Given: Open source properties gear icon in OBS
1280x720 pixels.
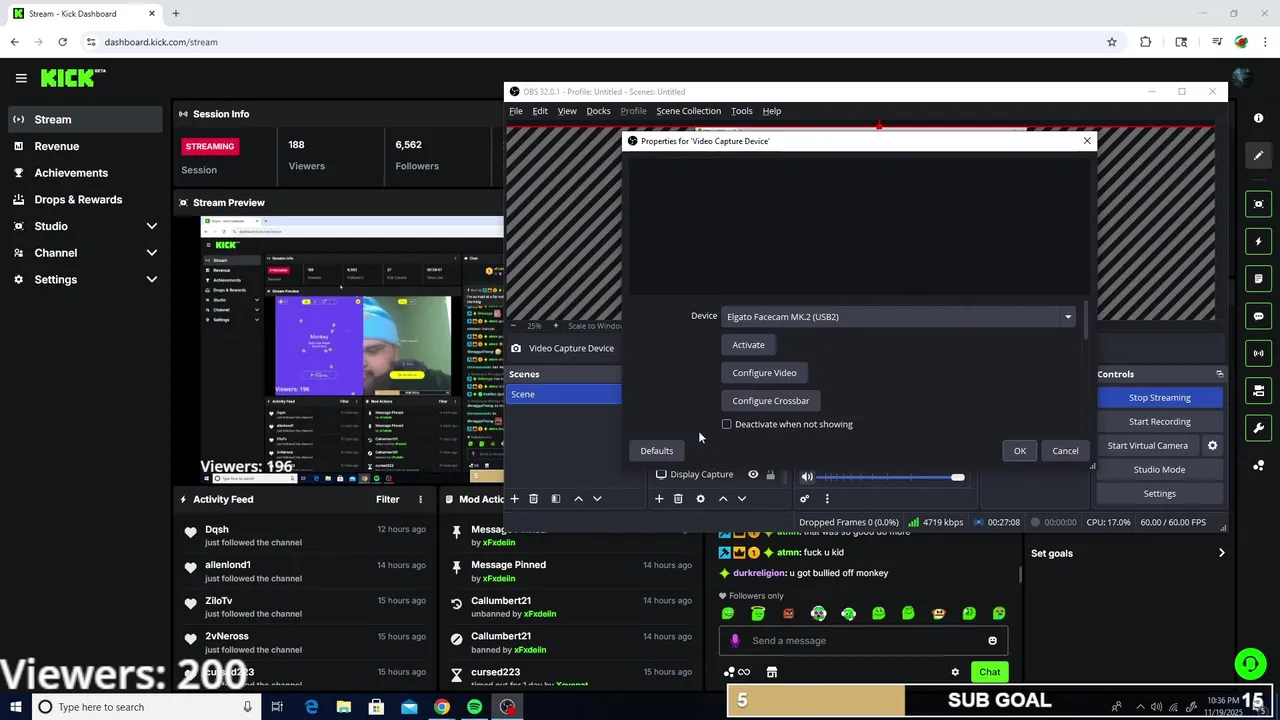Looking at the screenshot, I should coord(700,499).
